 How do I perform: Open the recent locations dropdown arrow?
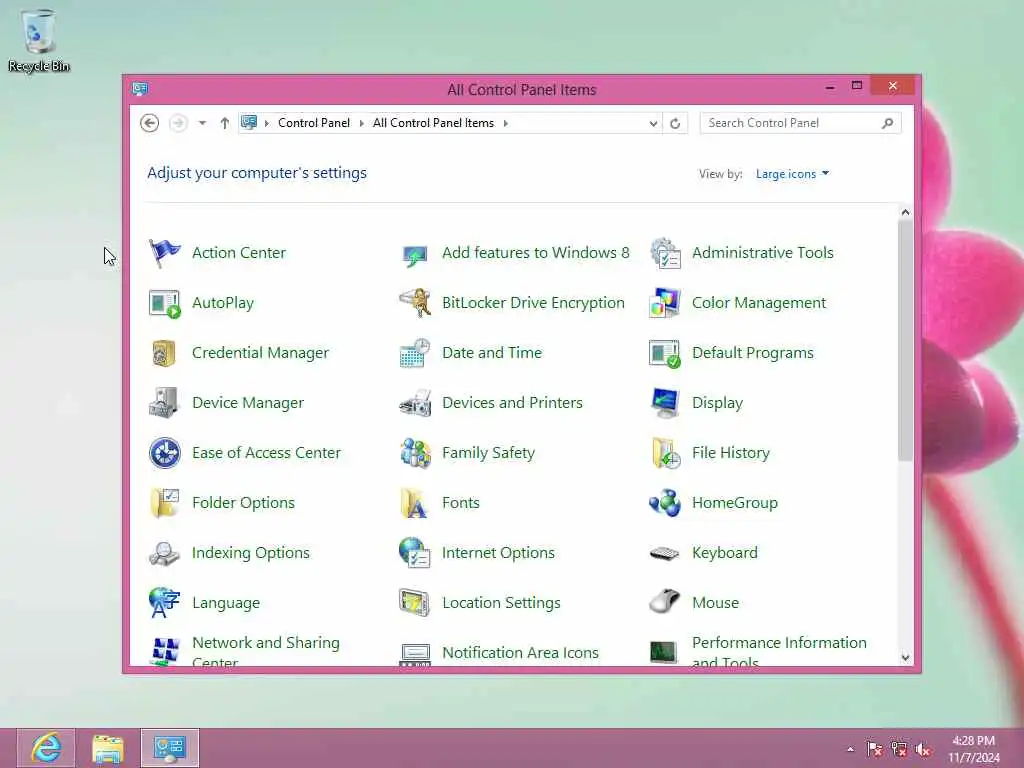tap(202, 123)
